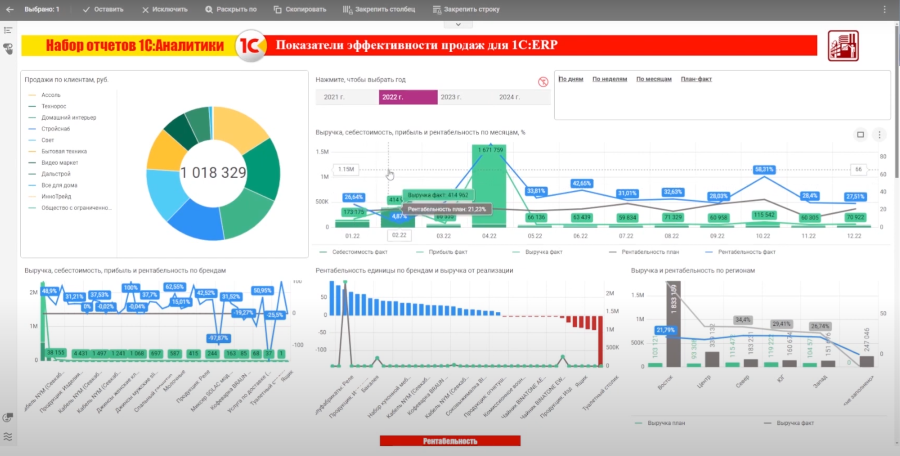The height and width of the screenshot is (456, 900).
Task: Click the tall red bar in unit profitability chart
Action: (x=601, y=340)
